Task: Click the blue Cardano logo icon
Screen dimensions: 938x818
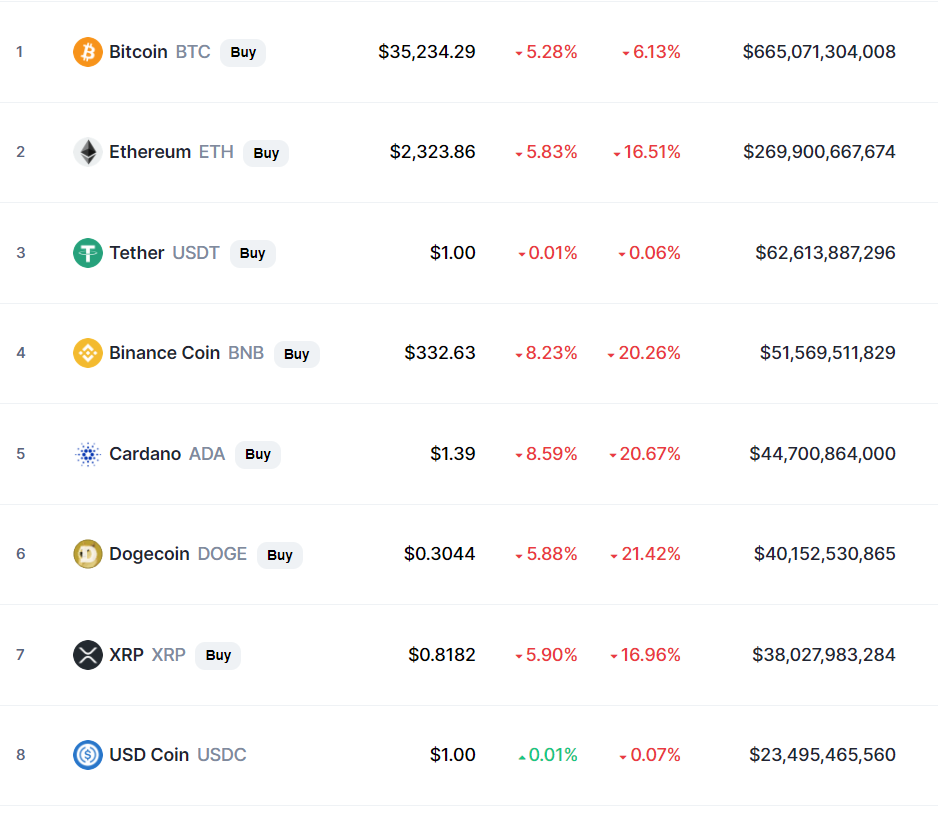Action: (x=88, y=454)
